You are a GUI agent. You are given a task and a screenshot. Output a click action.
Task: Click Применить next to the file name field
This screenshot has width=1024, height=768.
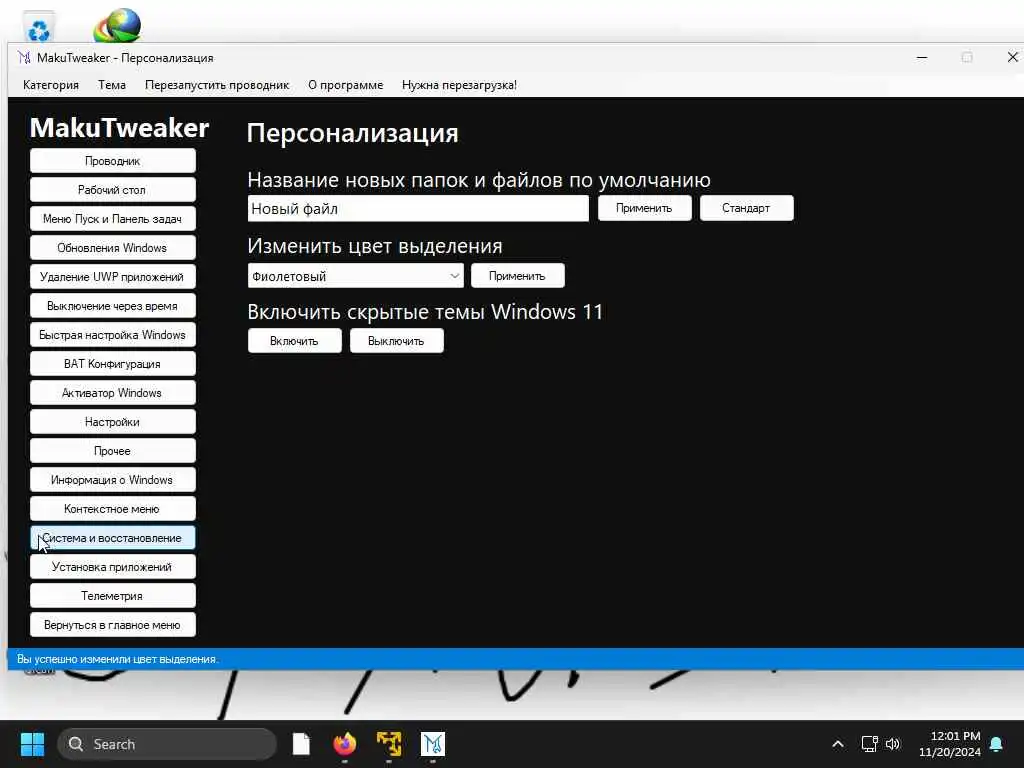tap(645, 208)
